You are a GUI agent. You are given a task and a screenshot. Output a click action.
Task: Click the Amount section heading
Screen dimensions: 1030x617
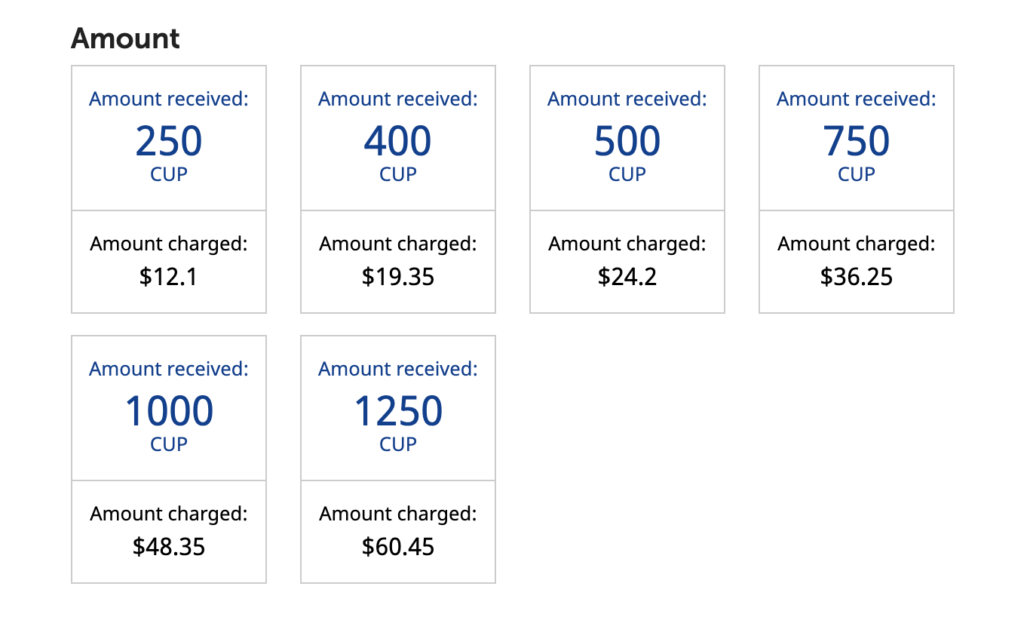coord(125,38)
